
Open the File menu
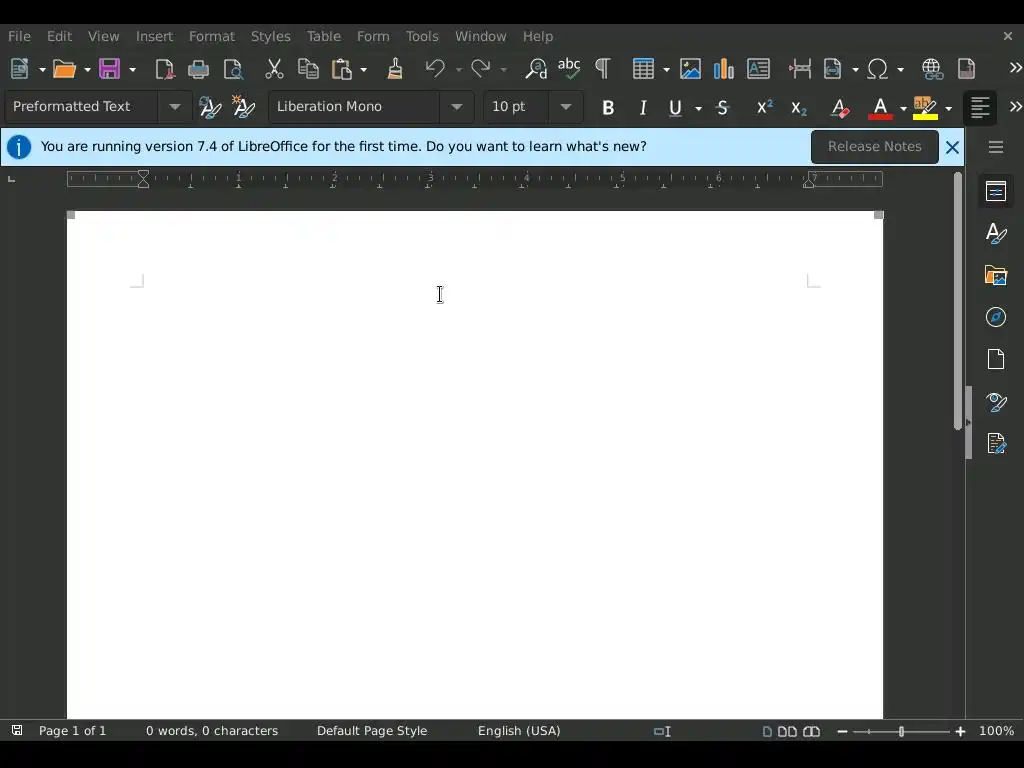(19, 37)
